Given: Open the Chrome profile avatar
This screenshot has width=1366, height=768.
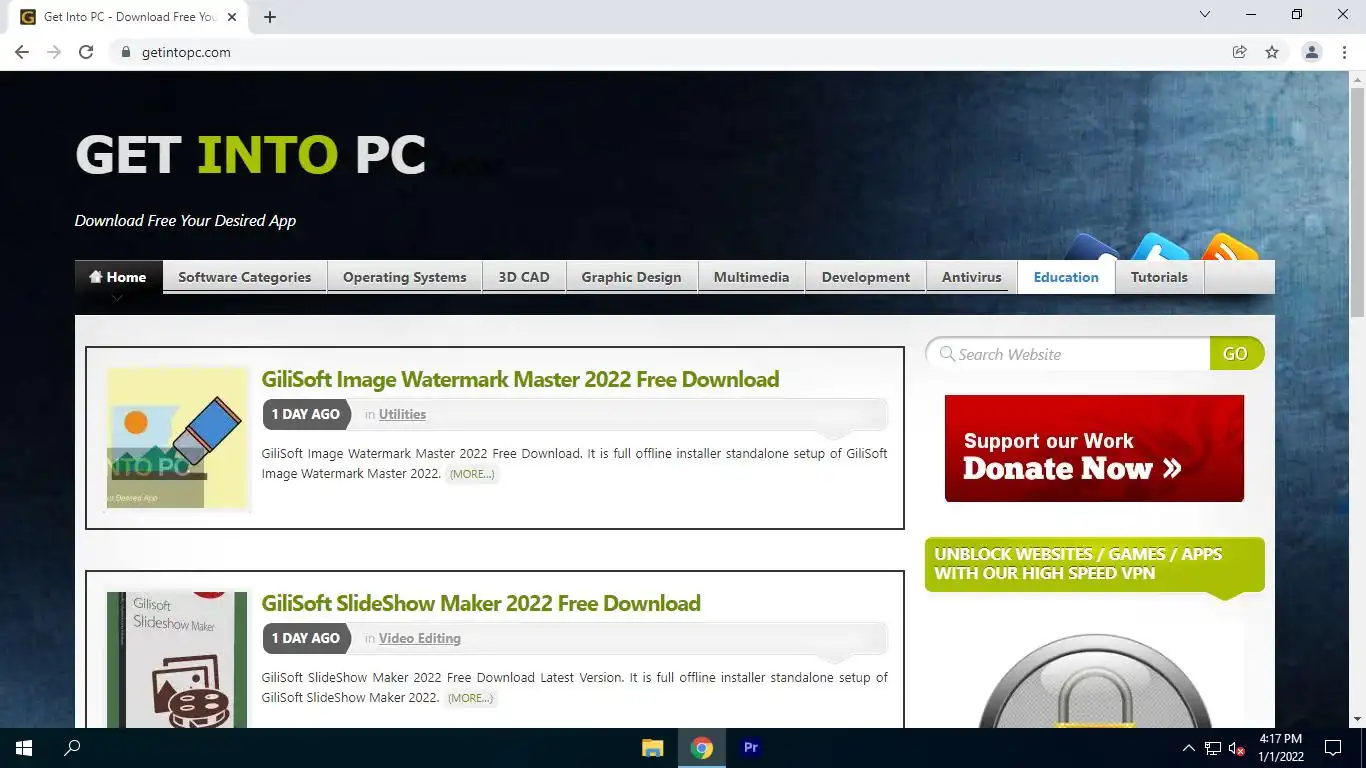Looking at the screenshot, I should (1312, 52).
